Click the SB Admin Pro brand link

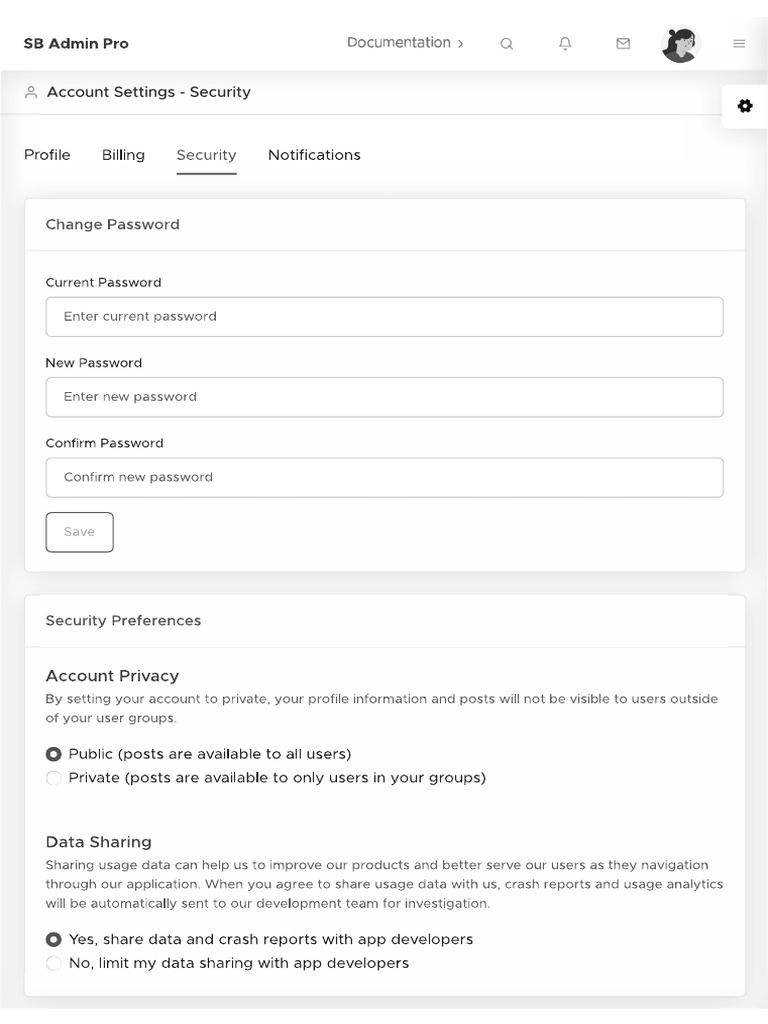point(76,44)
